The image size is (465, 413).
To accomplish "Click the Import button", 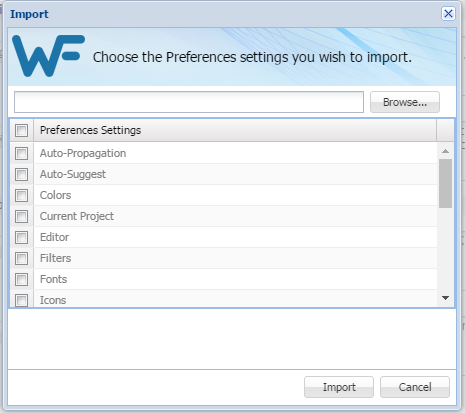I will tap(339, 387).
